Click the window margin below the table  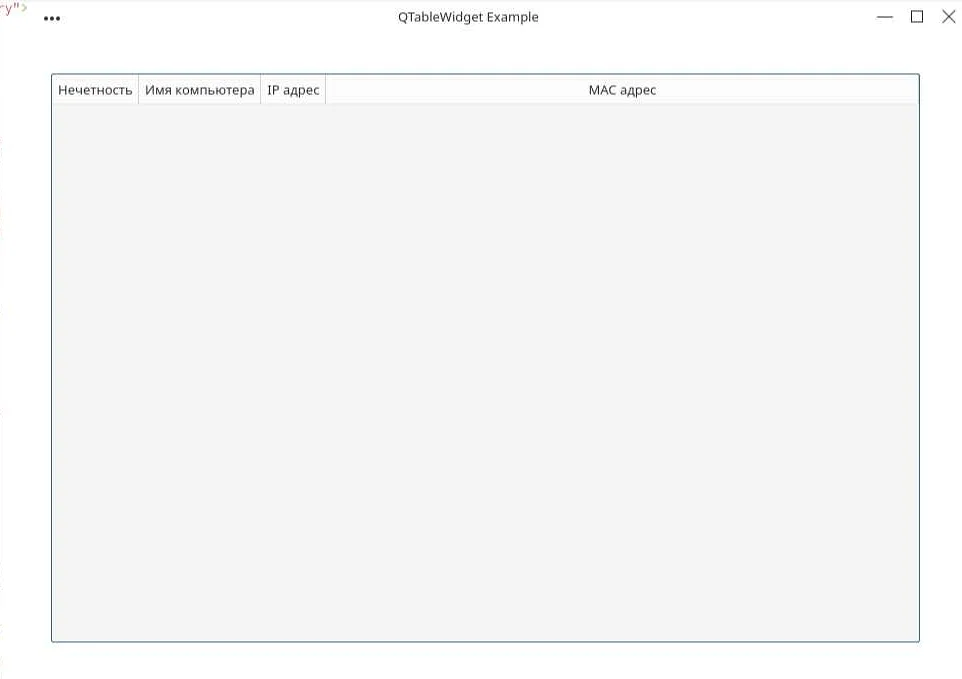(485, 660)
